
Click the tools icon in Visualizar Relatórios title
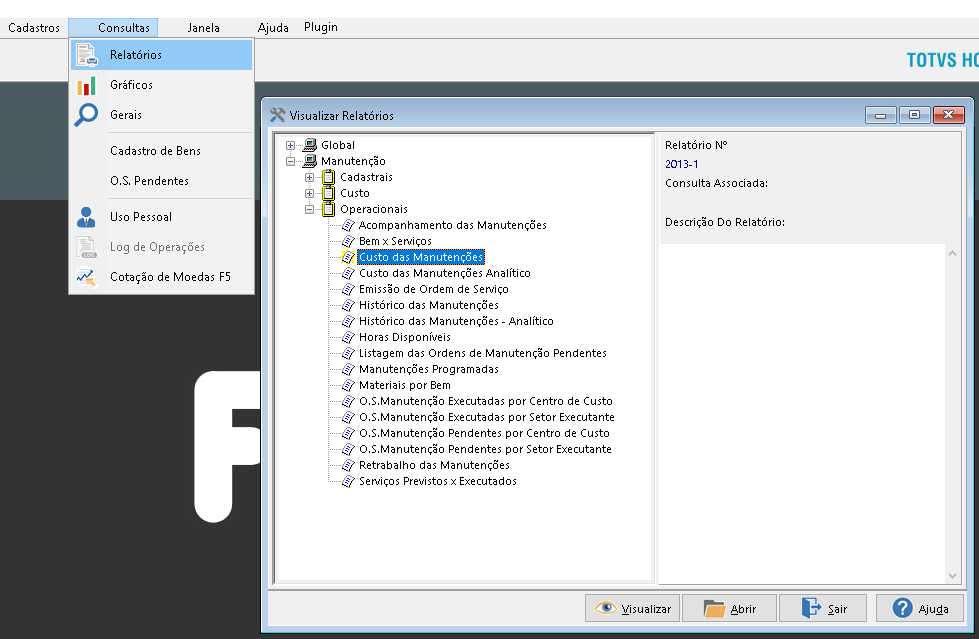tap(277, 115)
